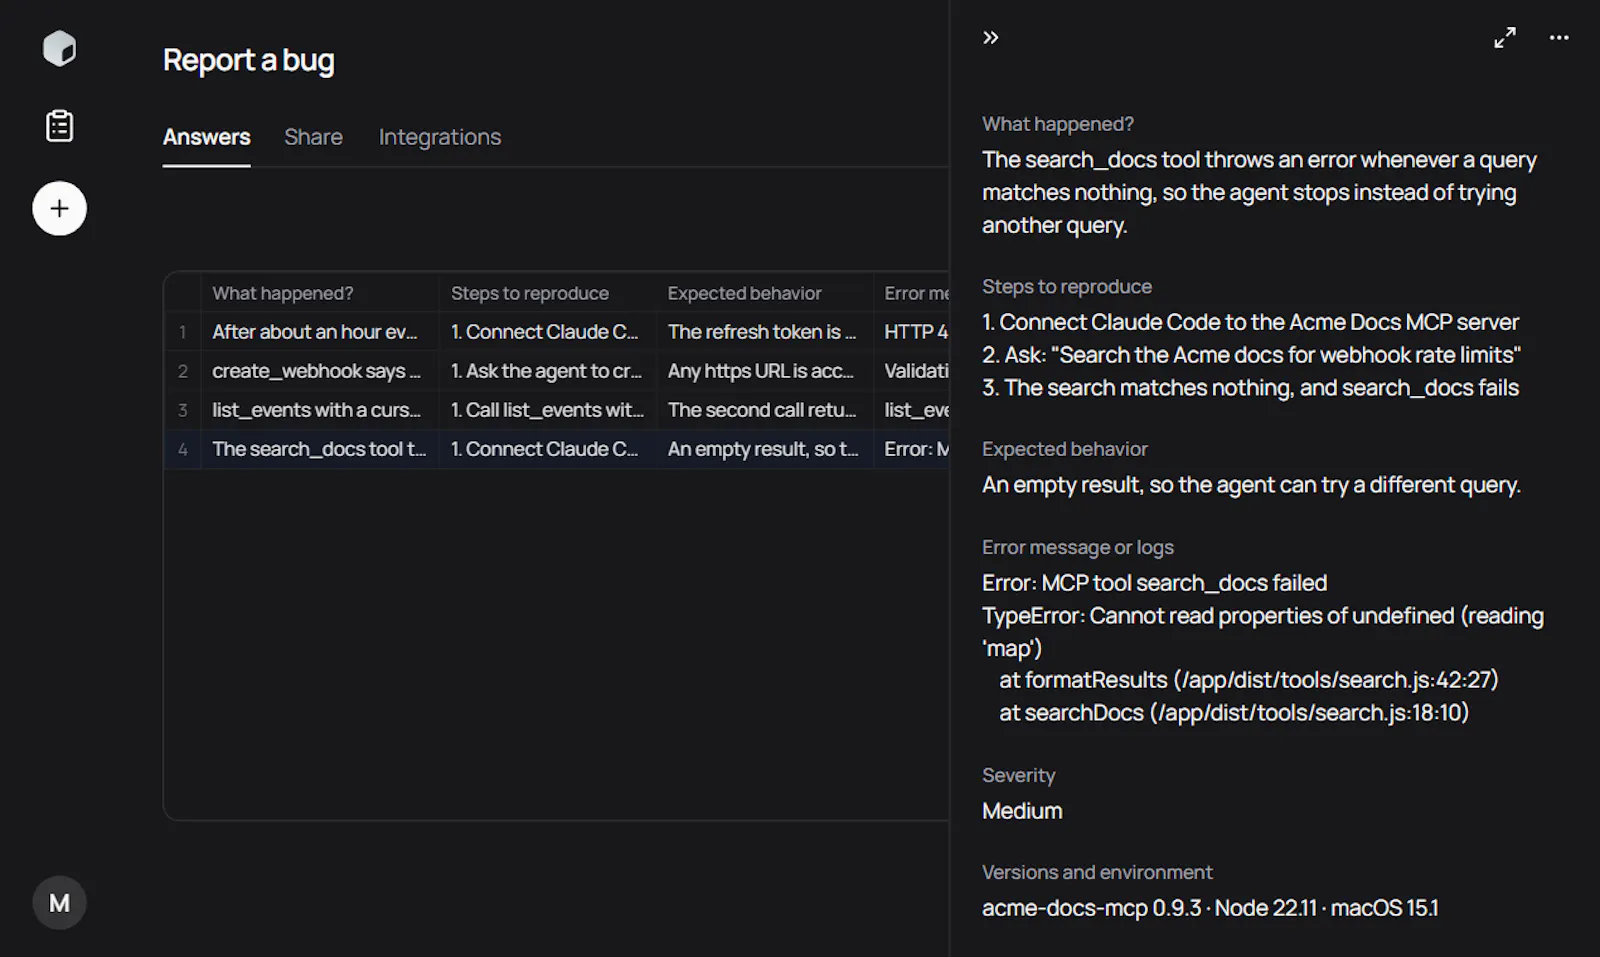Switch to the Answers tab
The height and width of the screenshot is (957, 1600).
click(206, 137)
